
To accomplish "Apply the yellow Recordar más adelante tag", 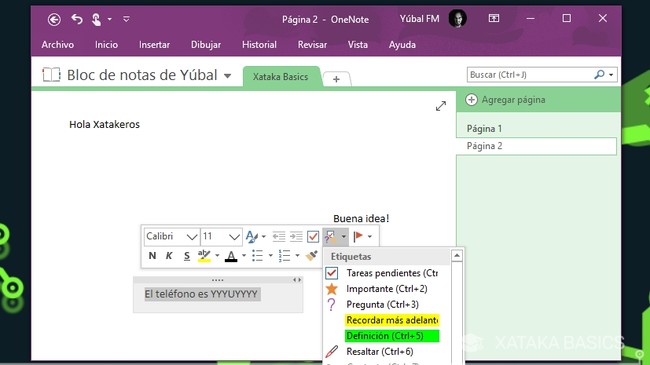I will 387,320.
